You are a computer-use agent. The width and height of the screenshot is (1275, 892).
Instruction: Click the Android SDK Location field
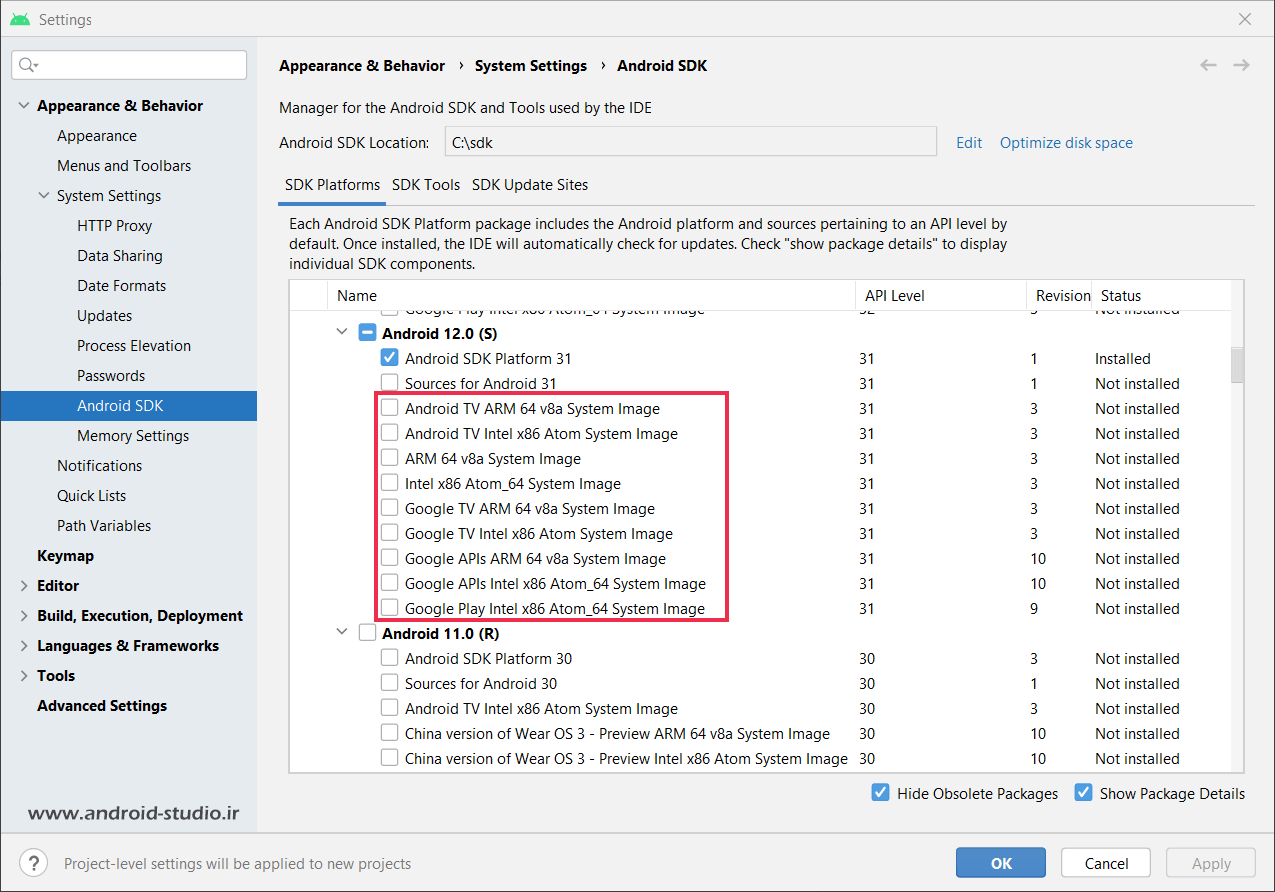tap(690, 142)
